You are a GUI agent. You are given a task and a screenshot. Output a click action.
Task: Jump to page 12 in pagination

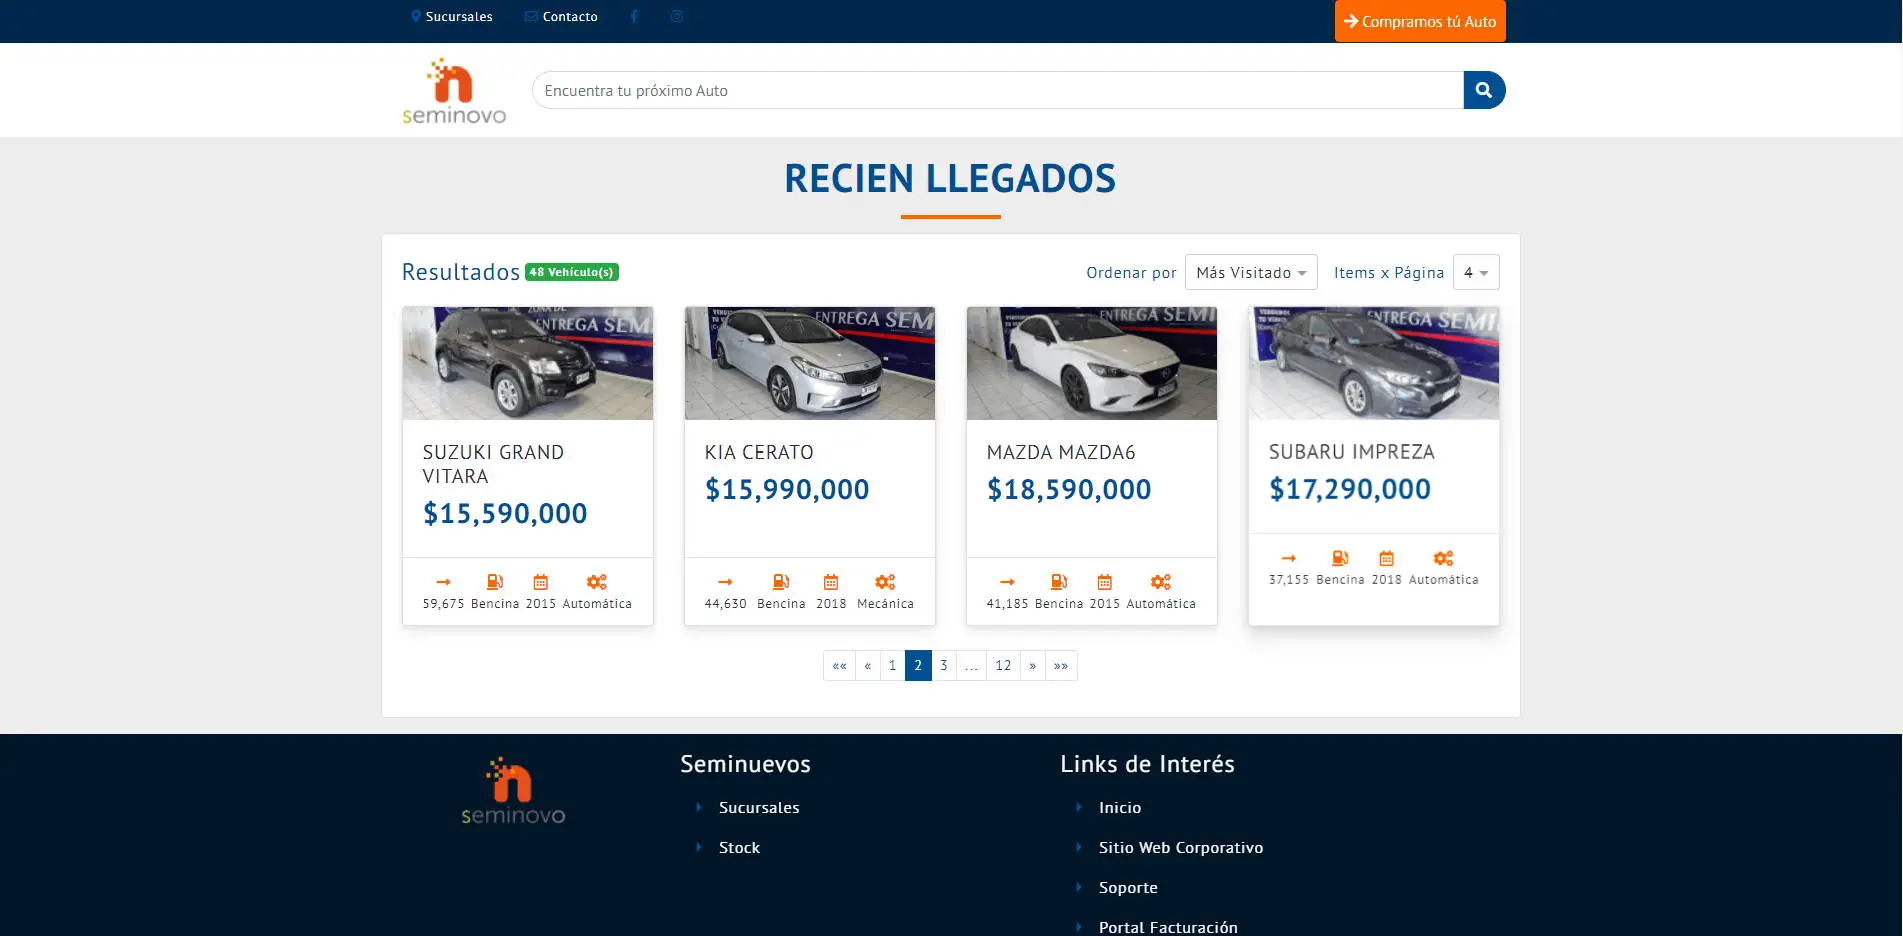(1003, 666)
